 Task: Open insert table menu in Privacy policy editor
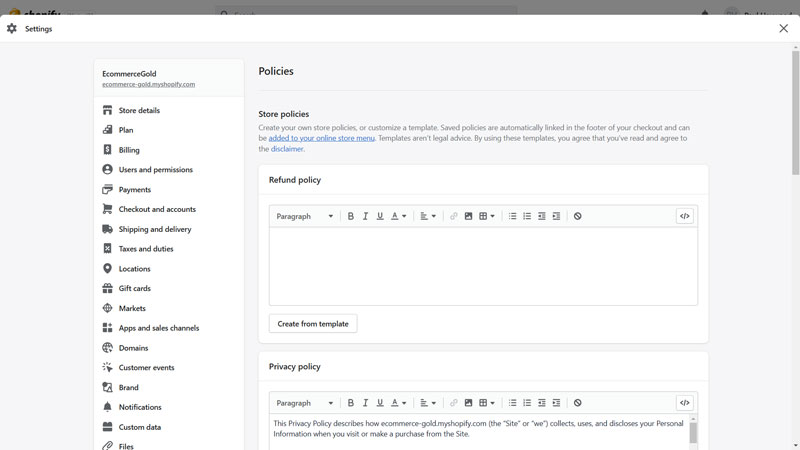[487, 403]
